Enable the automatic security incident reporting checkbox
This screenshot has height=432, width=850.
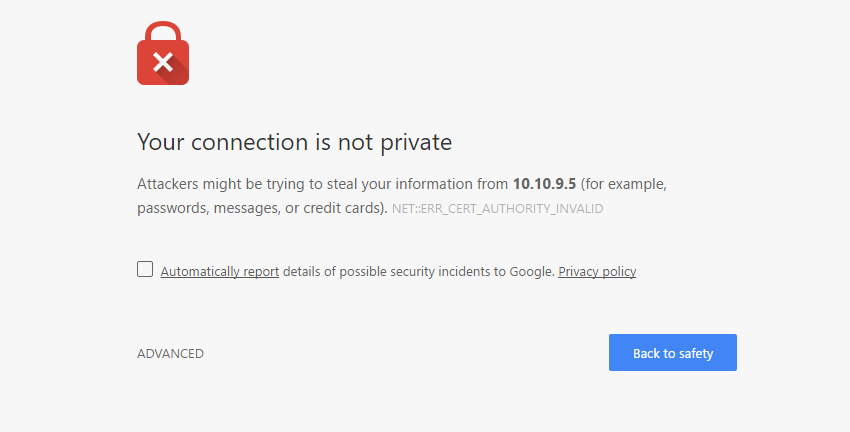[145, 269]
